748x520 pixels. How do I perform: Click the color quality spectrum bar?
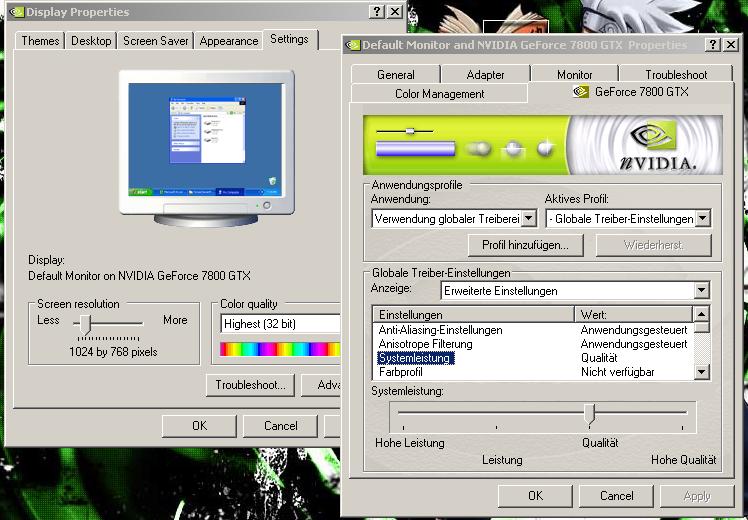[x=280, y=349]
